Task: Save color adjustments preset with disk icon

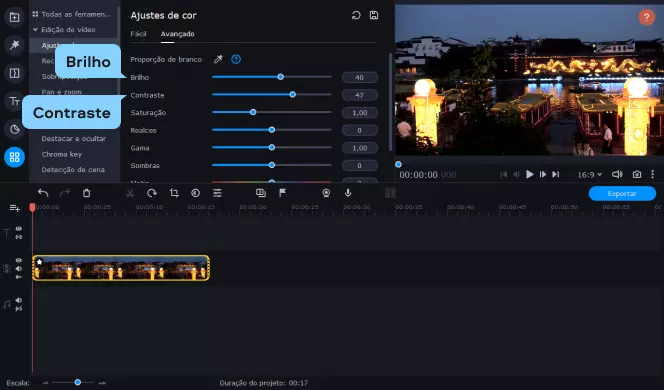Action: tap(374, 15)
